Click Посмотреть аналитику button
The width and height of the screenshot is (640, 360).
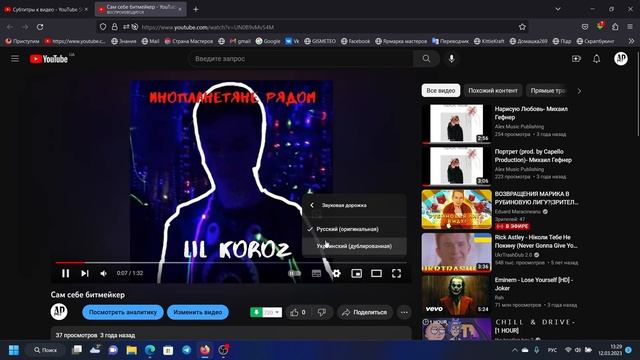pos(123,312)
